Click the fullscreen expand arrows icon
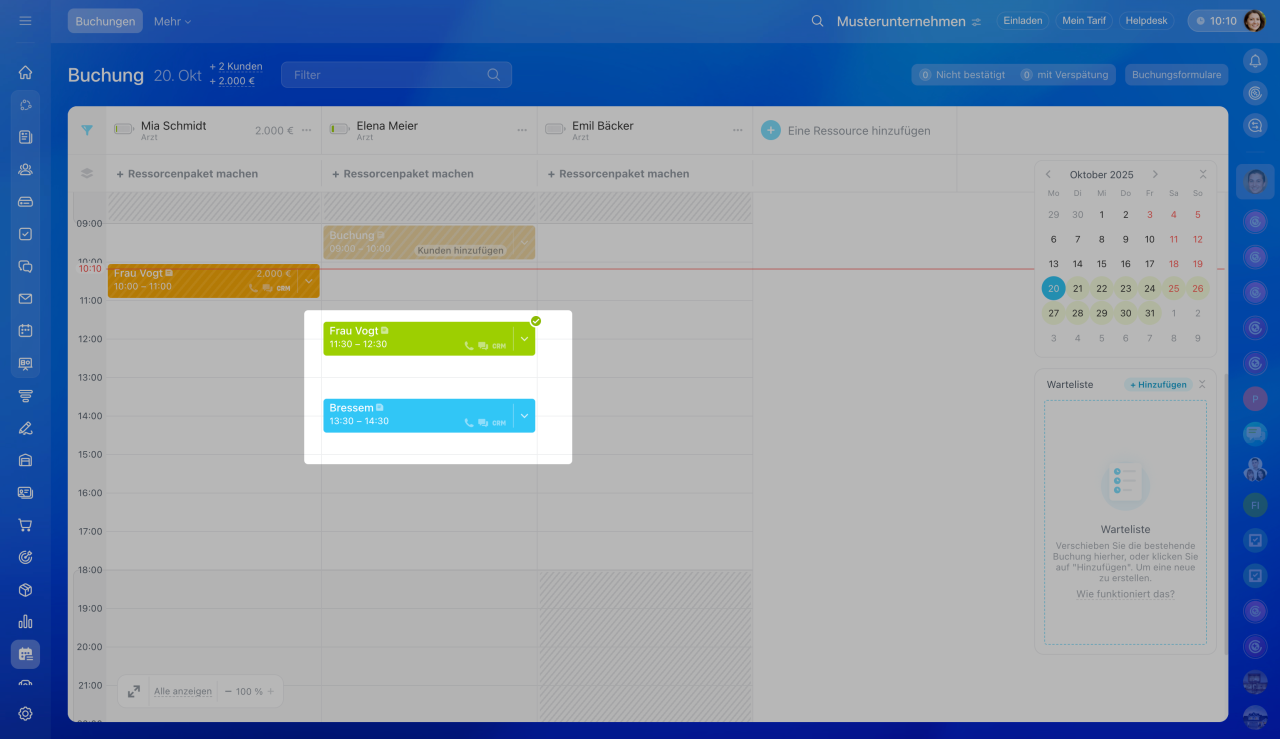Image resolution: width=1280 pixels, height=739 pixels. [133, 691]
